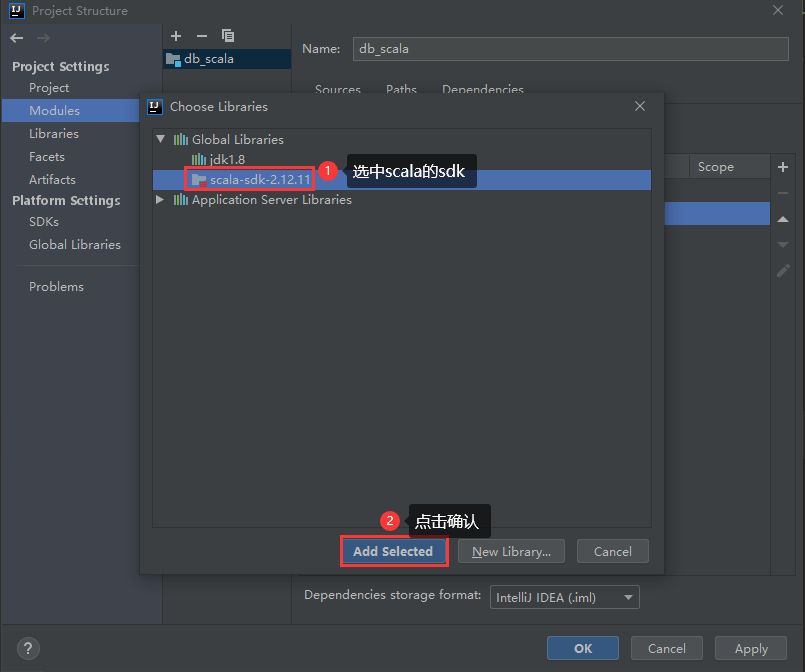Open the help question mark button

click(28, 648)
